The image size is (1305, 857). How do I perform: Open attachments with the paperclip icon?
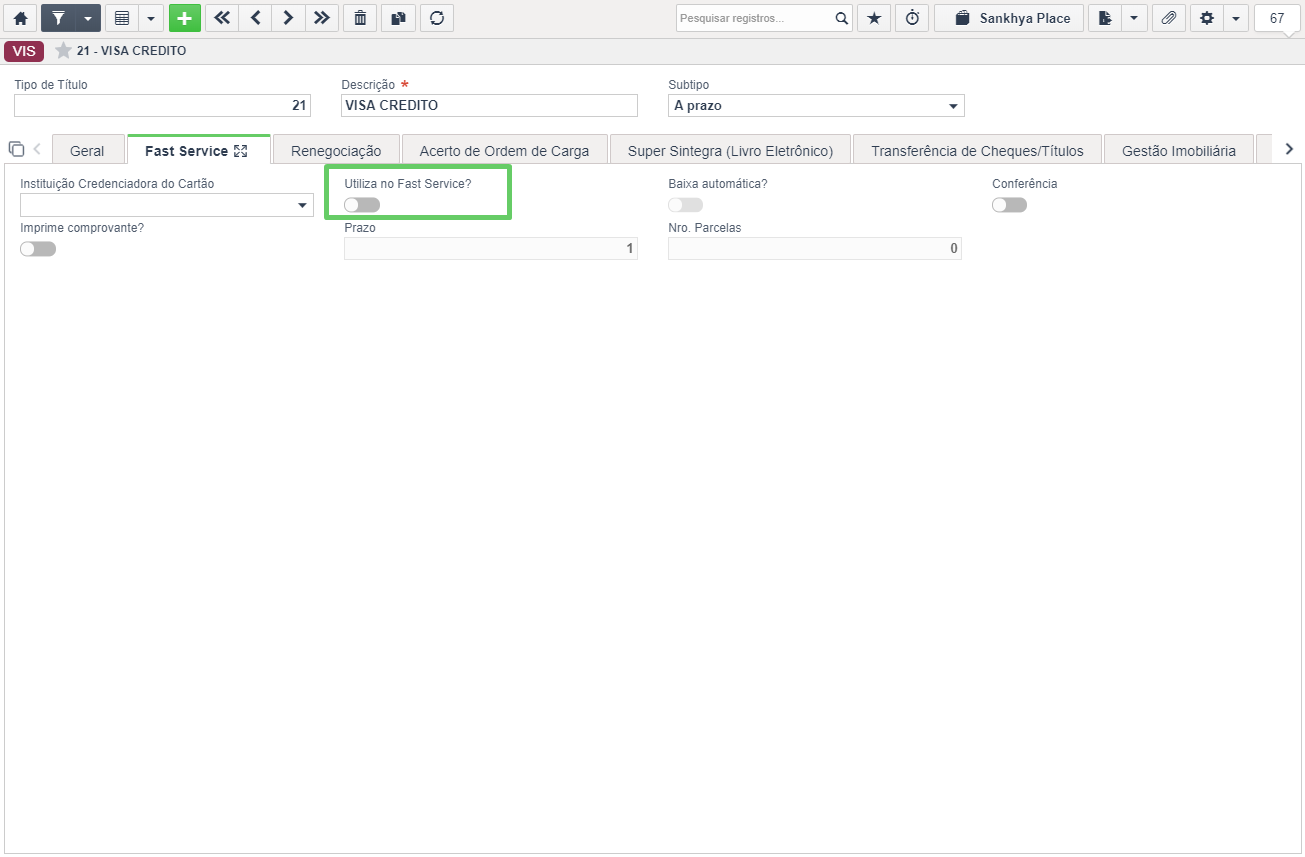click(1169, 18)
